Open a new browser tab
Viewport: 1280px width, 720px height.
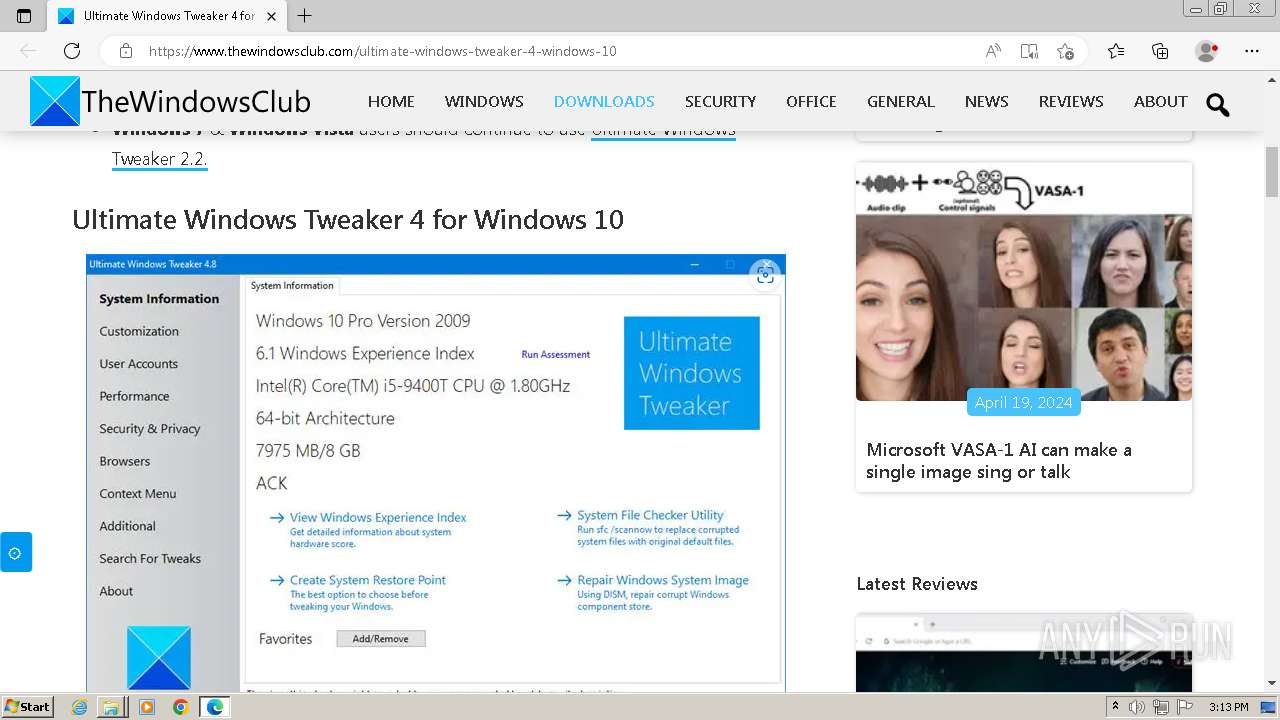(305, 16)
